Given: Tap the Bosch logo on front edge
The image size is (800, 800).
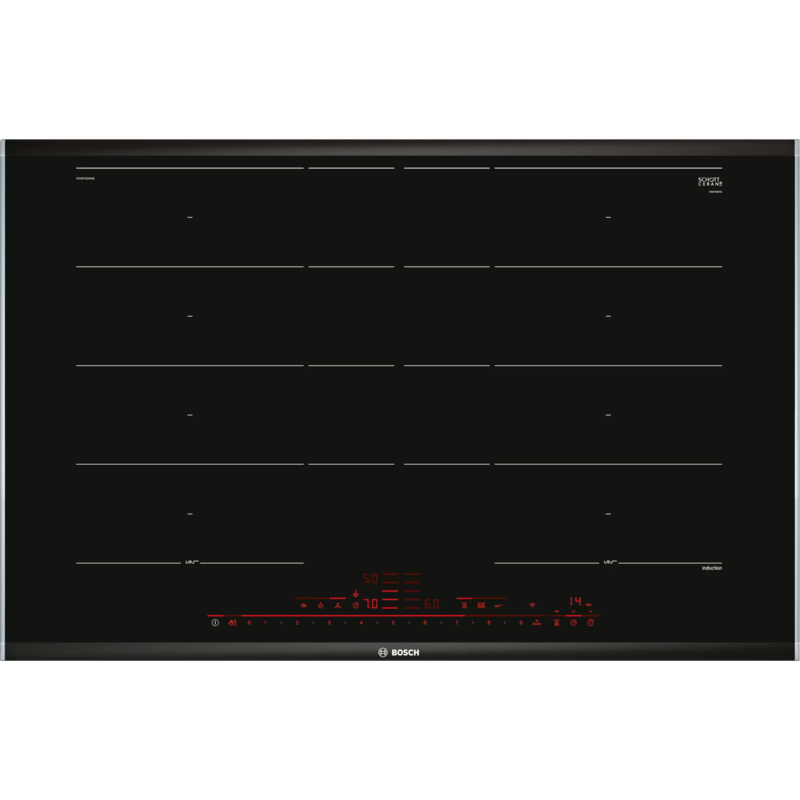Looking at the screenshot, I should (400, 652).
